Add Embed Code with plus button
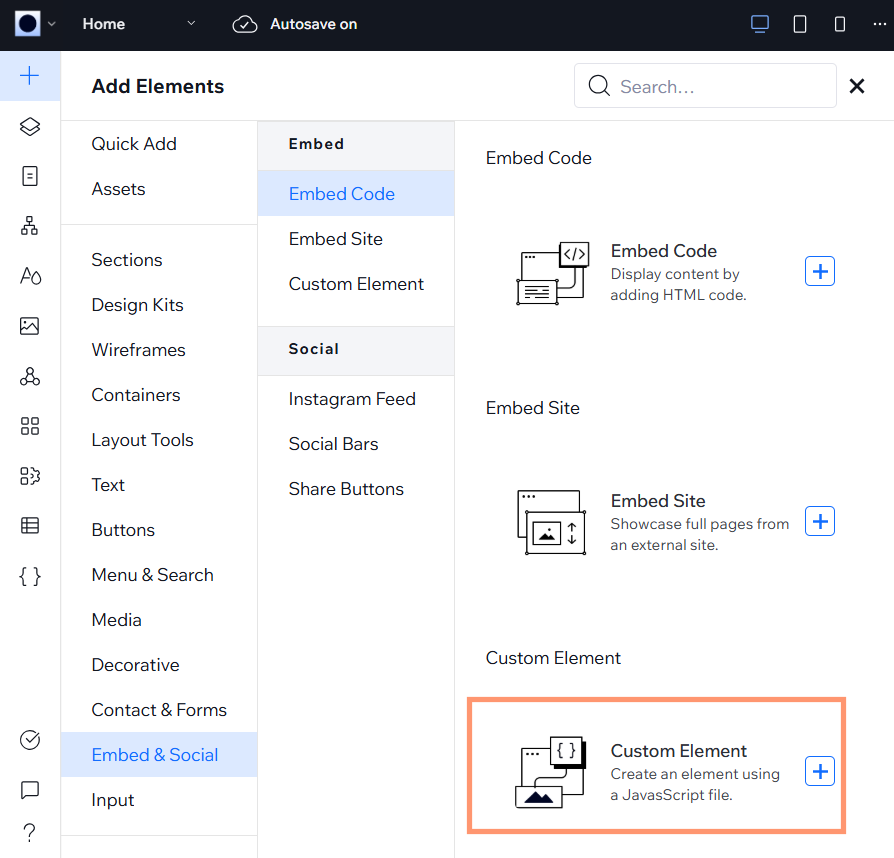This screenshot has width=894, height=858. pos(820,271)
